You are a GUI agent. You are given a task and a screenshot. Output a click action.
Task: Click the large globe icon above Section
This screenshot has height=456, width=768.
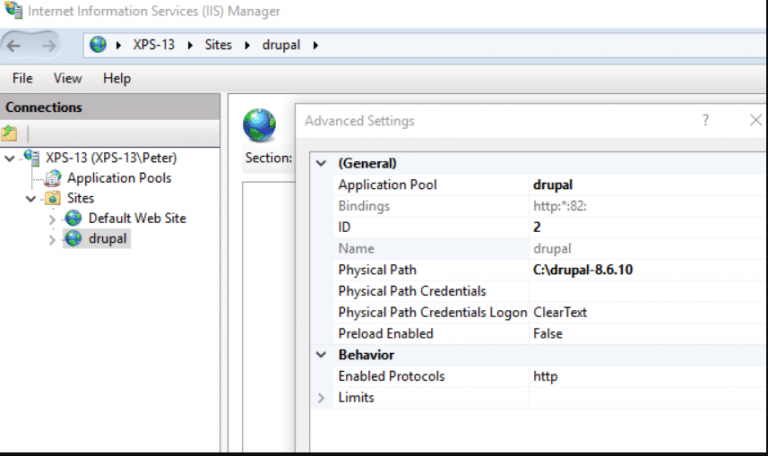[260, 125]
